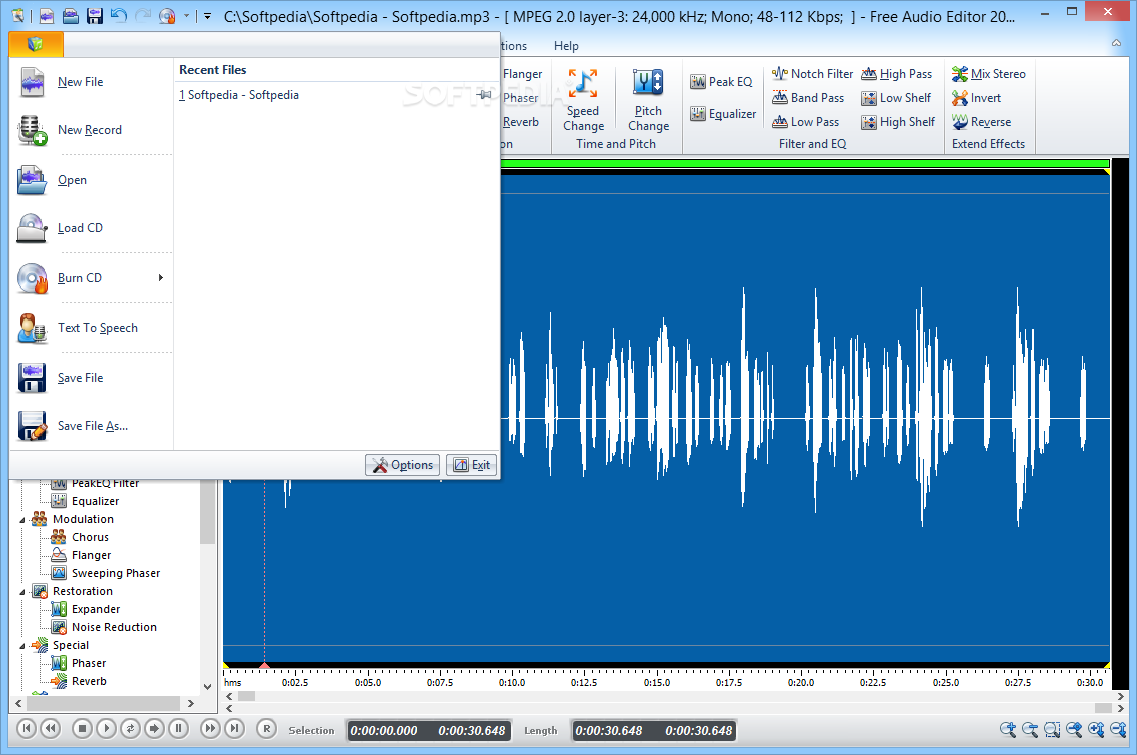
Task: Click the effects tree horizontal scrollbar thumb
Action: [103, 704]
